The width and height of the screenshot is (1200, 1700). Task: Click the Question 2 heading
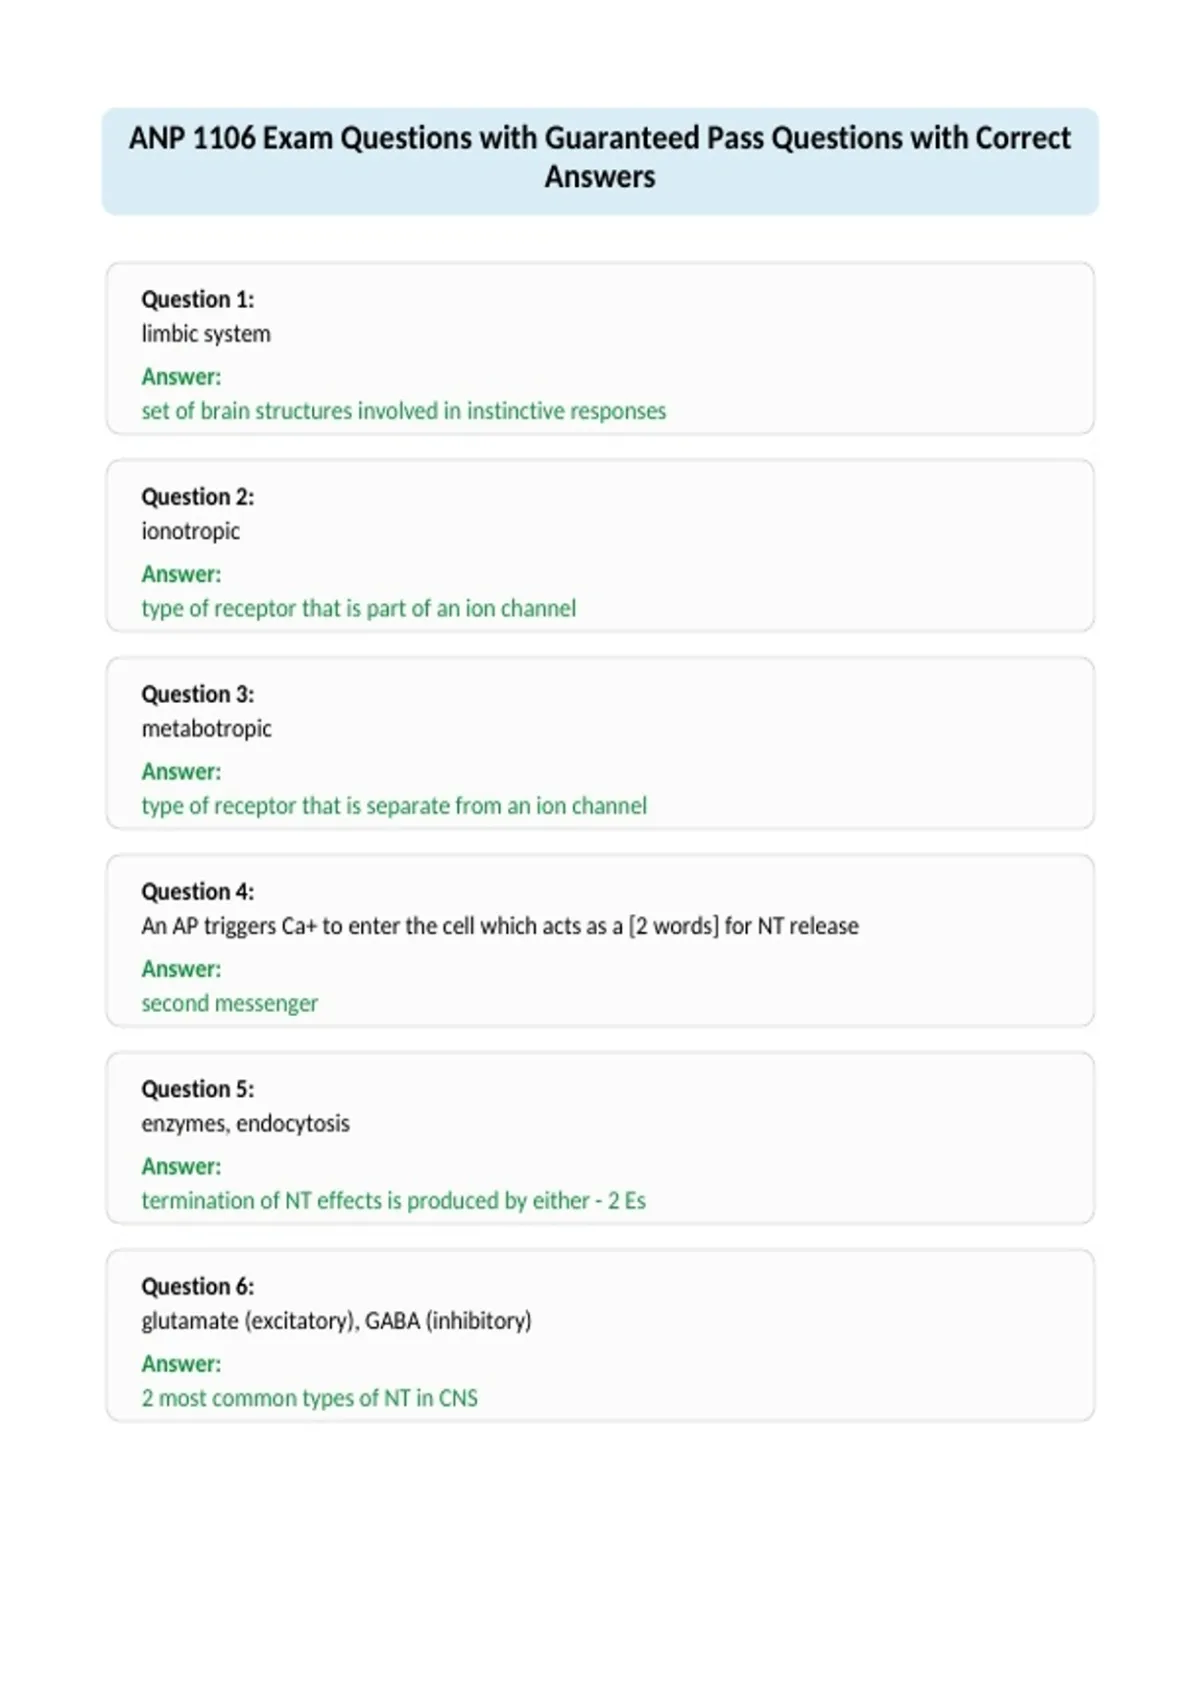click(198, 497)
